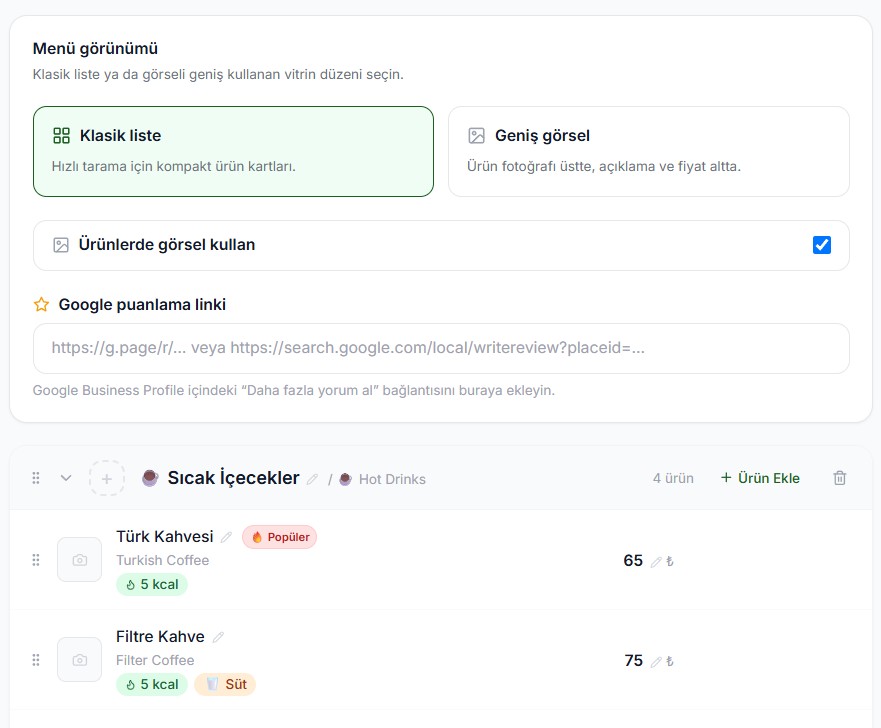Edit Filtre Kahve name with pencil icon

(218, 638)
